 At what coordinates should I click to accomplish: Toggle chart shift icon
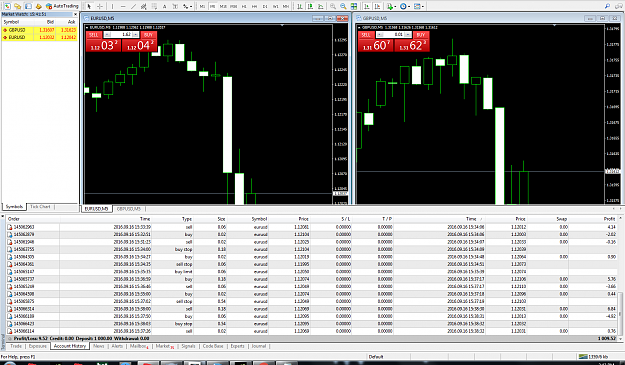tap(377, 6)
